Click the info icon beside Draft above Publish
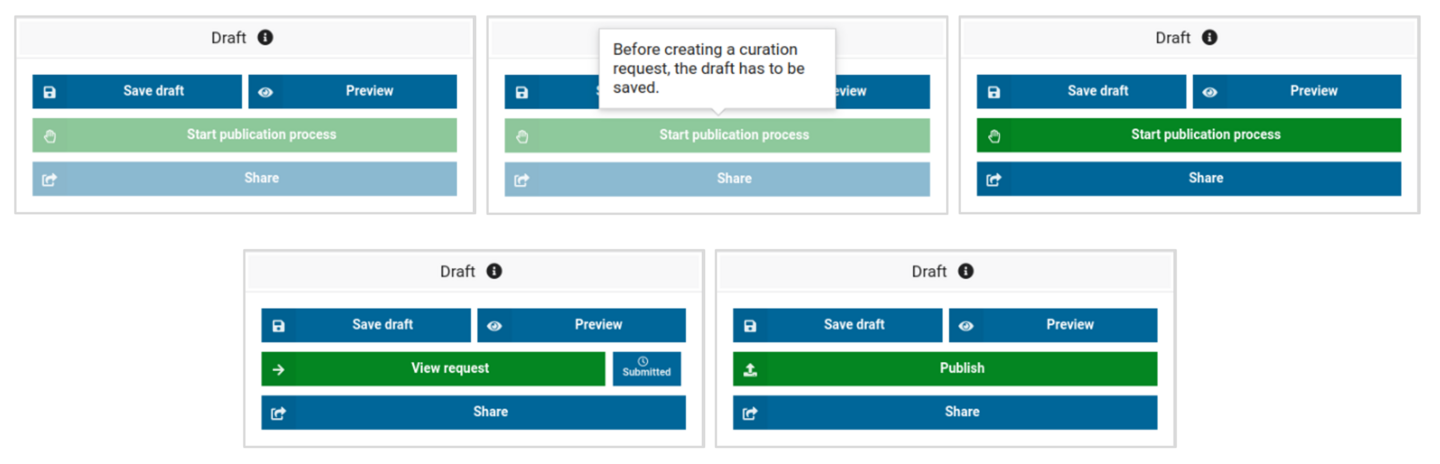Screen dimensions: 1440x464 (x=965, y=271)
